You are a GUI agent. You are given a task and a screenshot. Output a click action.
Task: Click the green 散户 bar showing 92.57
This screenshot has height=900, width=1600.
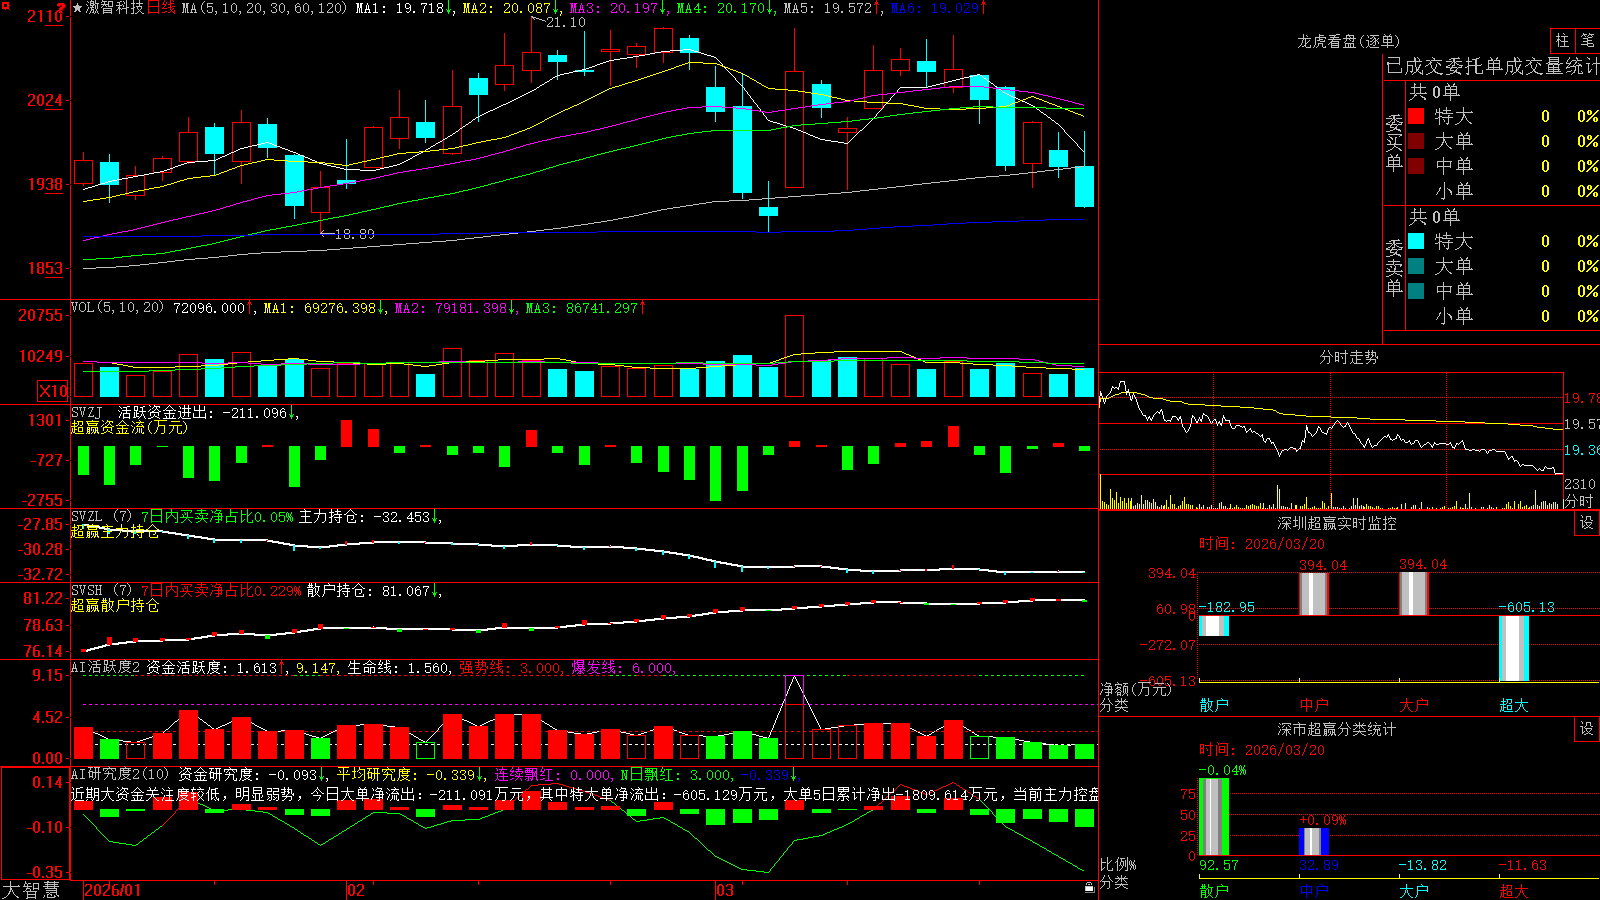coord(1214,817)
